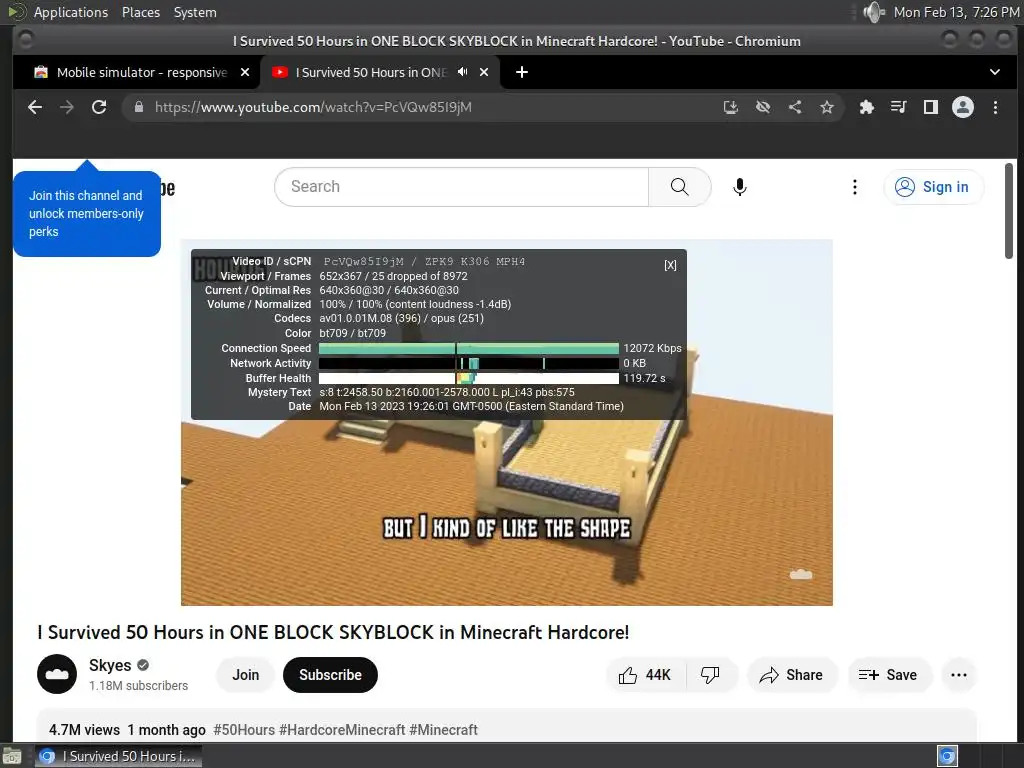Click the Sign in button
1024x768 pixels.
point(933,187)
